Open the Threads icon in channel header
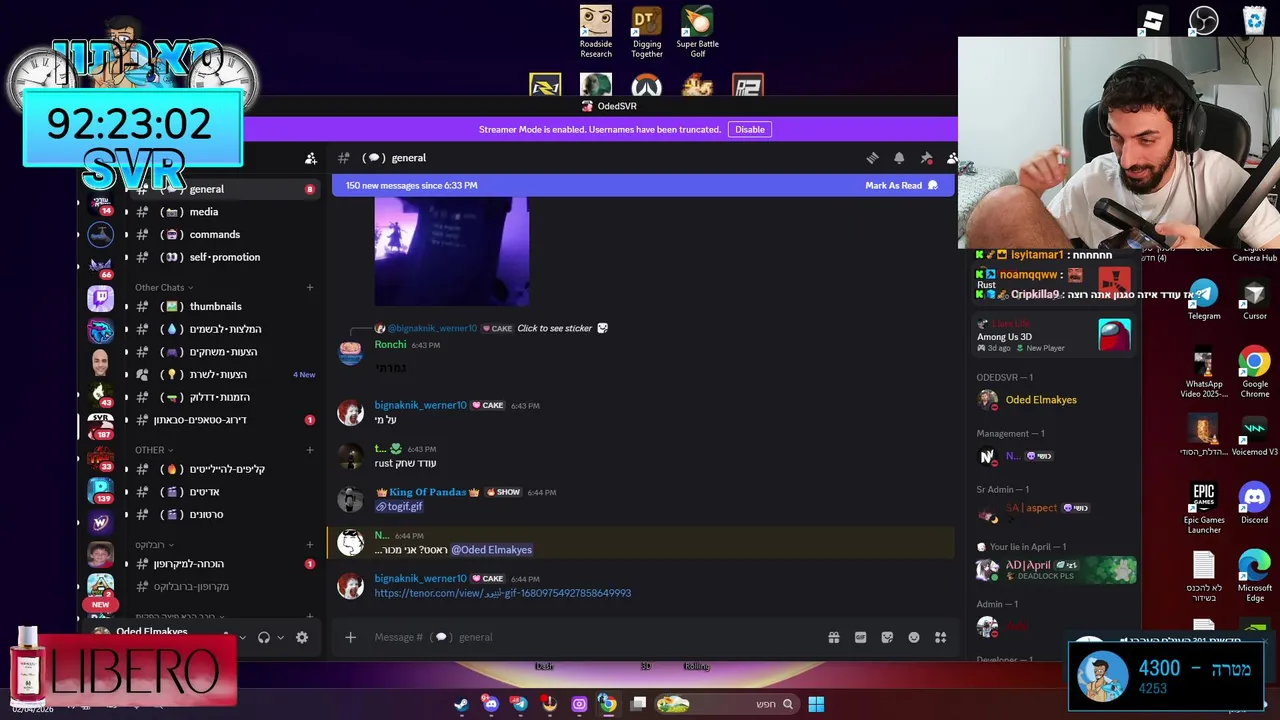 pos(872,158)
